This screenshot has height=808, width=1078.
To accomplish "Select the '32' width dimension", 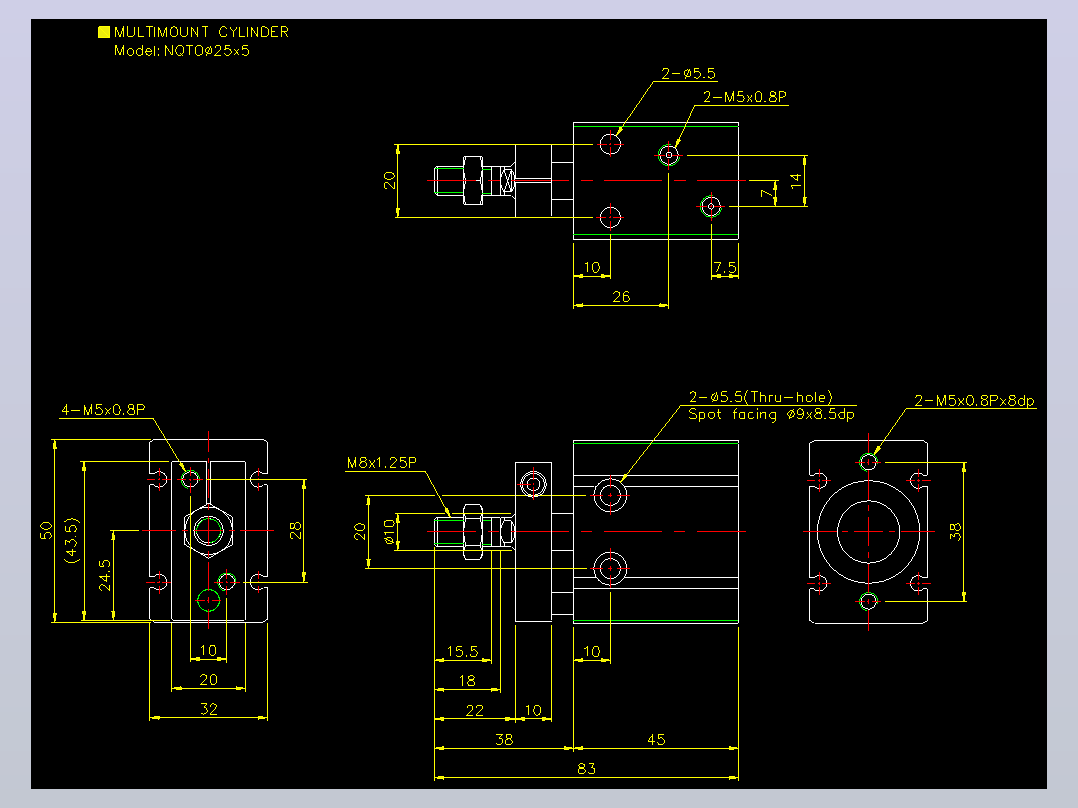I will 208,708.
